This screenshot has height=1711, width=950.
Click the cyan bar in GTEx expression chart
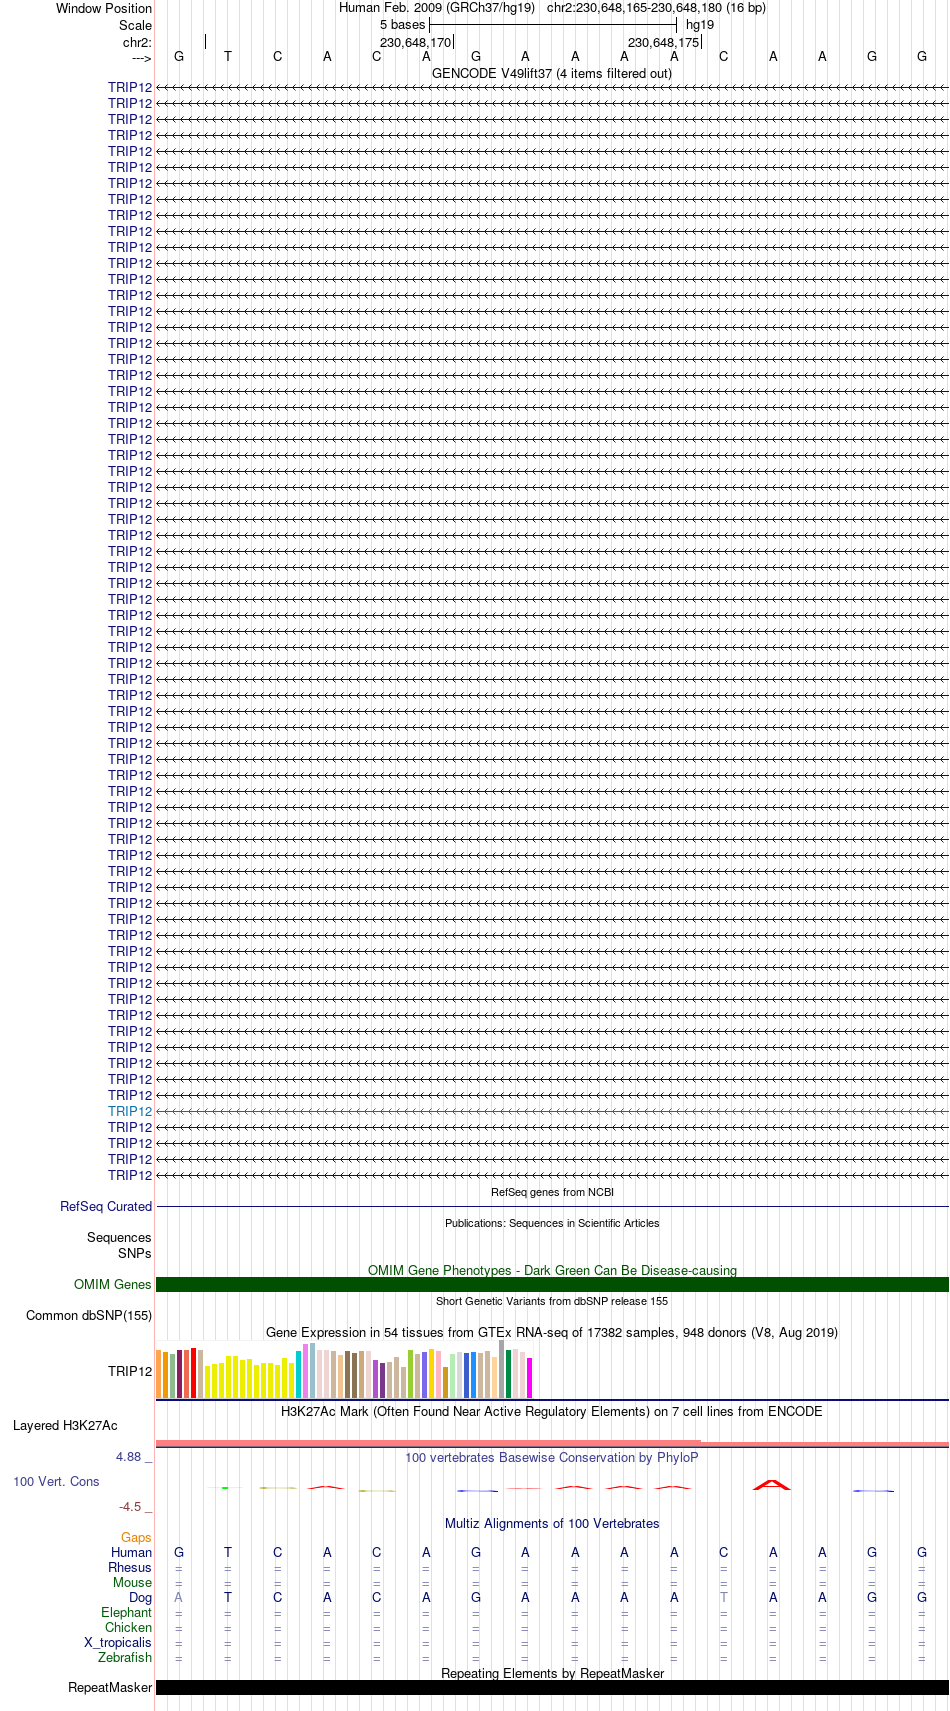pos(299,1374)
